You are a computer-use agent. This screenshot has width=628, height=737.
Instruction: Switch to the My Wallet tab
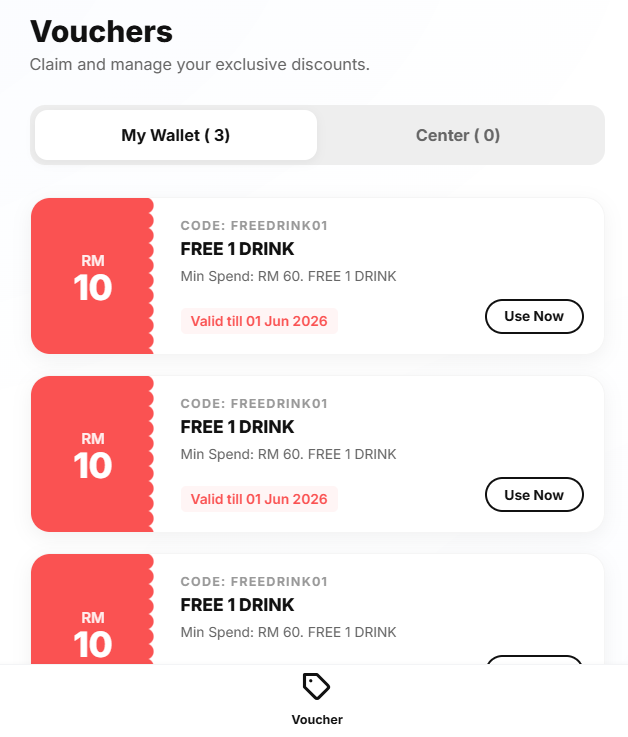tap(176, 135)
